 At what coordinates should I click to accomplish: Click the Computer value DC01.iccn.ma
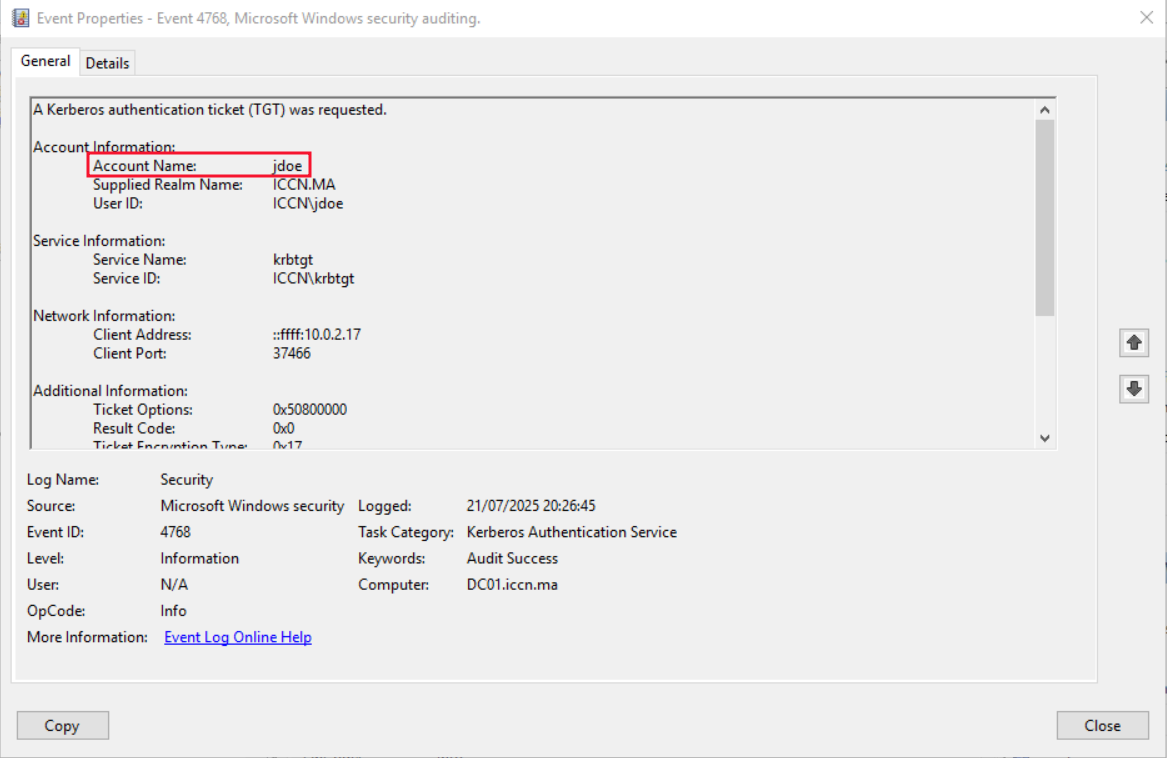click(512, 585)
